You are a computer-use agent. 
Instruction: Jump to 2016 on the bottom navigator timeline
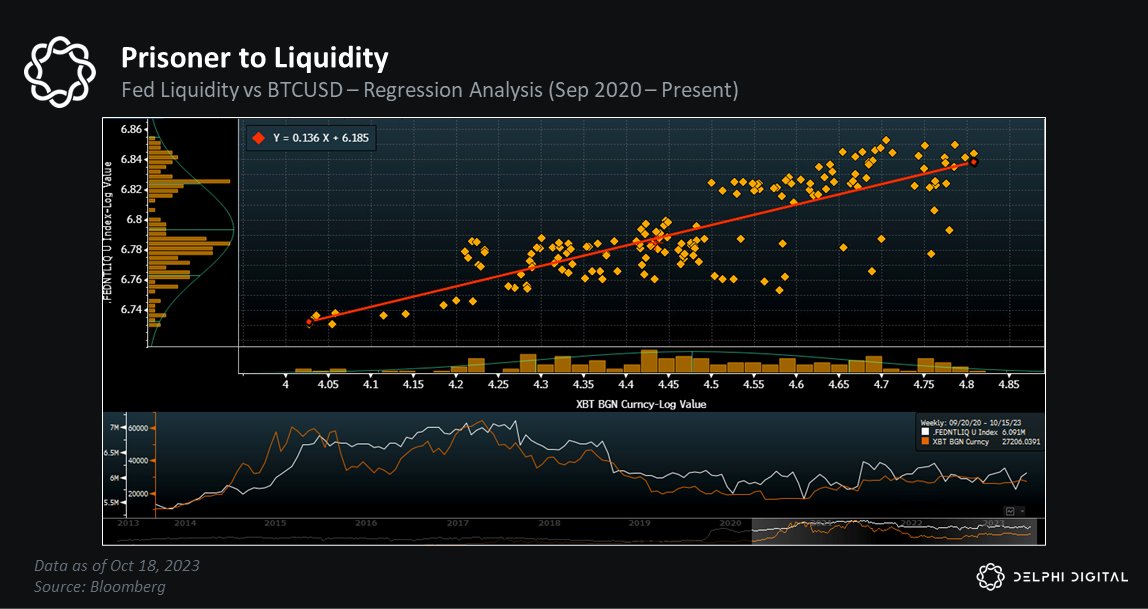pos(365,523)
